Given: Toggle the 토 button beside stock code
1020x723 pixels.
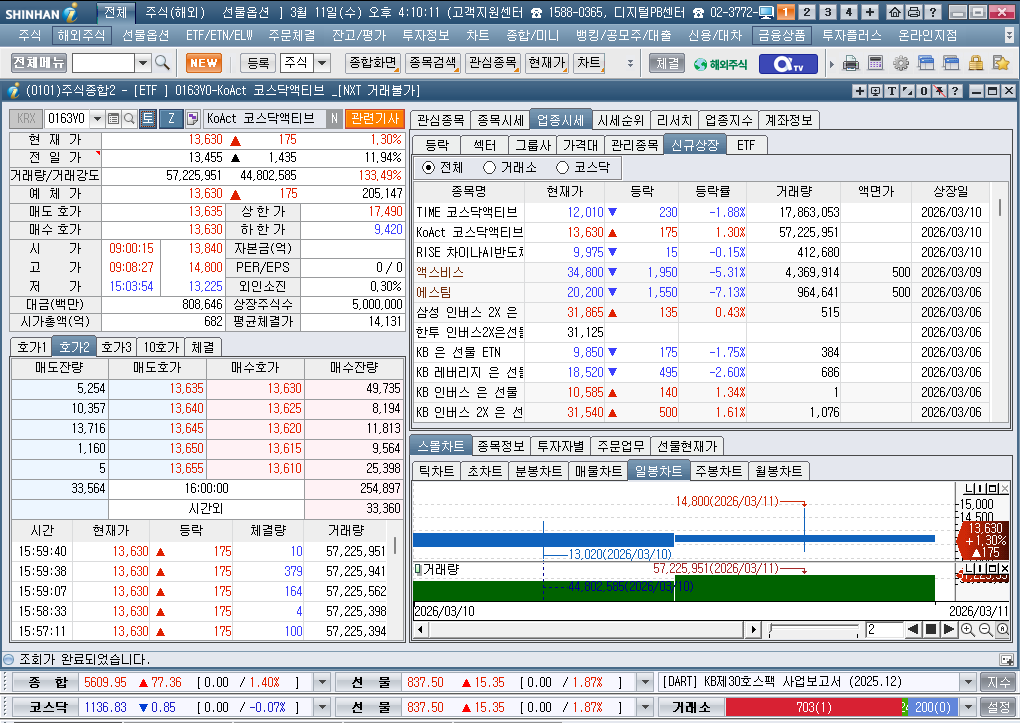Looking at the screenshot, I should click(x=148, y=118).
